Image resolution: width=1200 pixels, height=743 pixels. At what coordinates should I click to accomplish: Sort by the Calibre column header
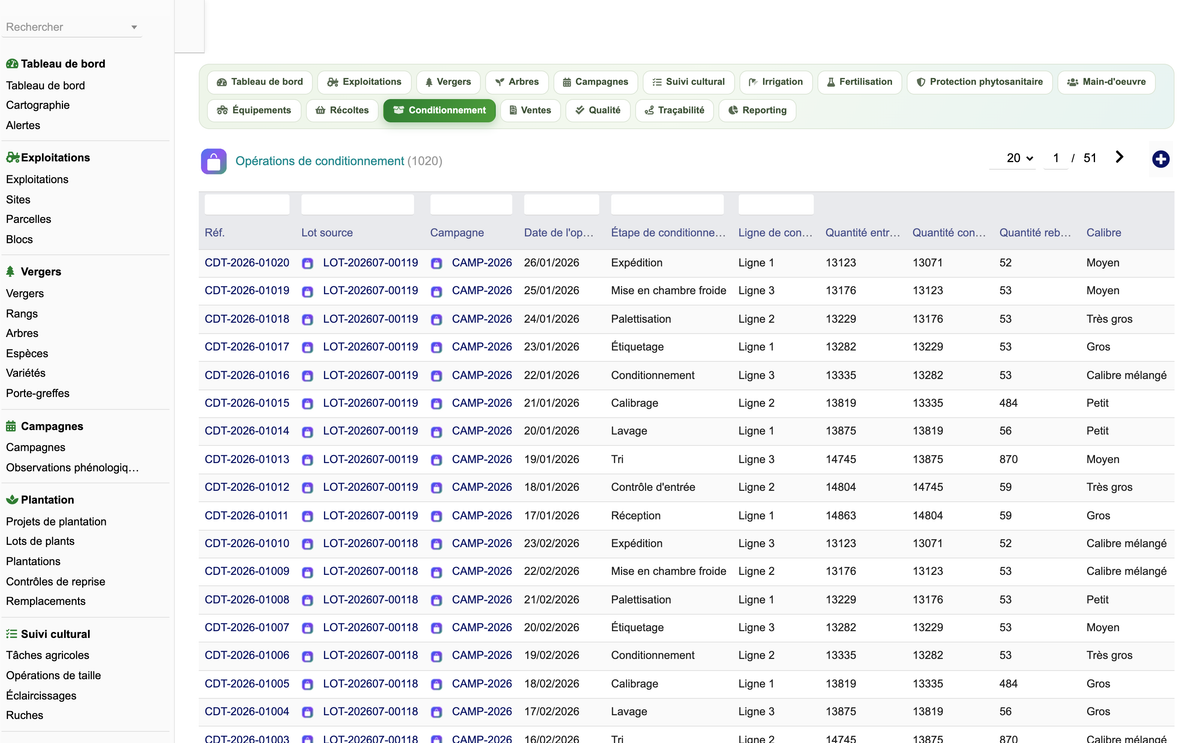(x=1104, y=232)
